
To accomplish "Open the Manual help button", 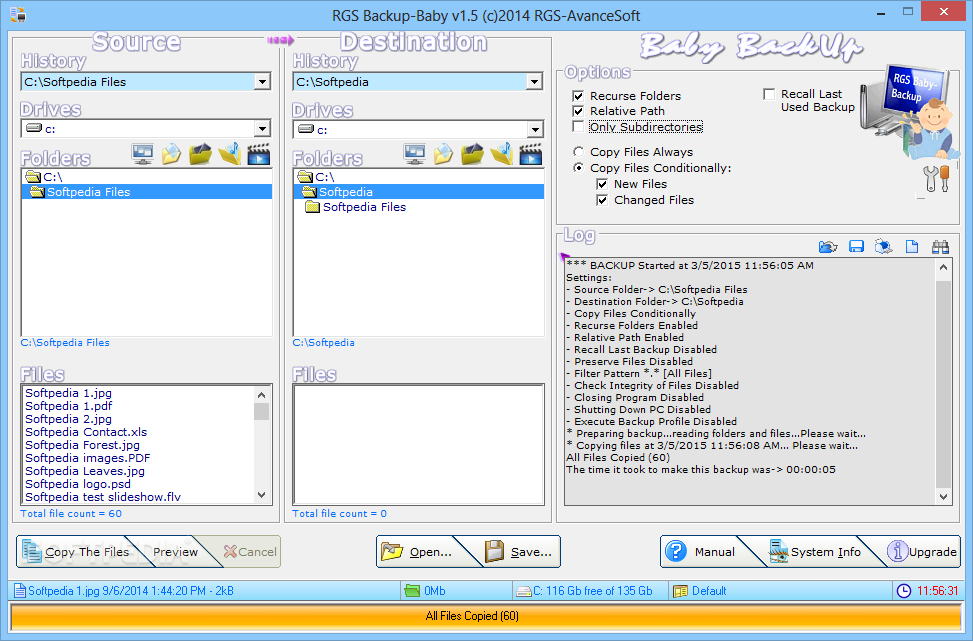I will coord(704,552).
